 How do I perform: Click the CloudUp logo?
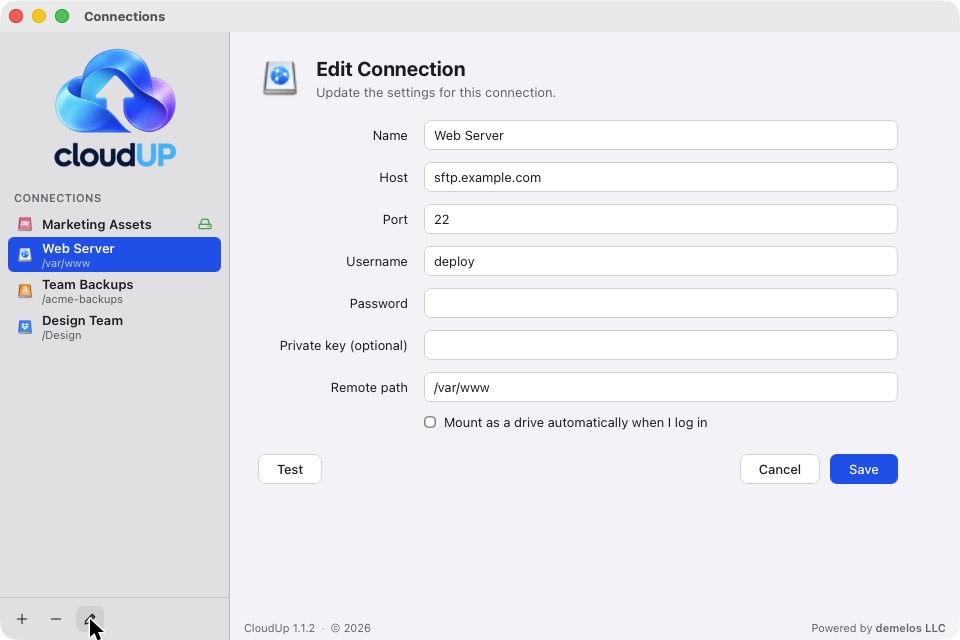(115, 108)
